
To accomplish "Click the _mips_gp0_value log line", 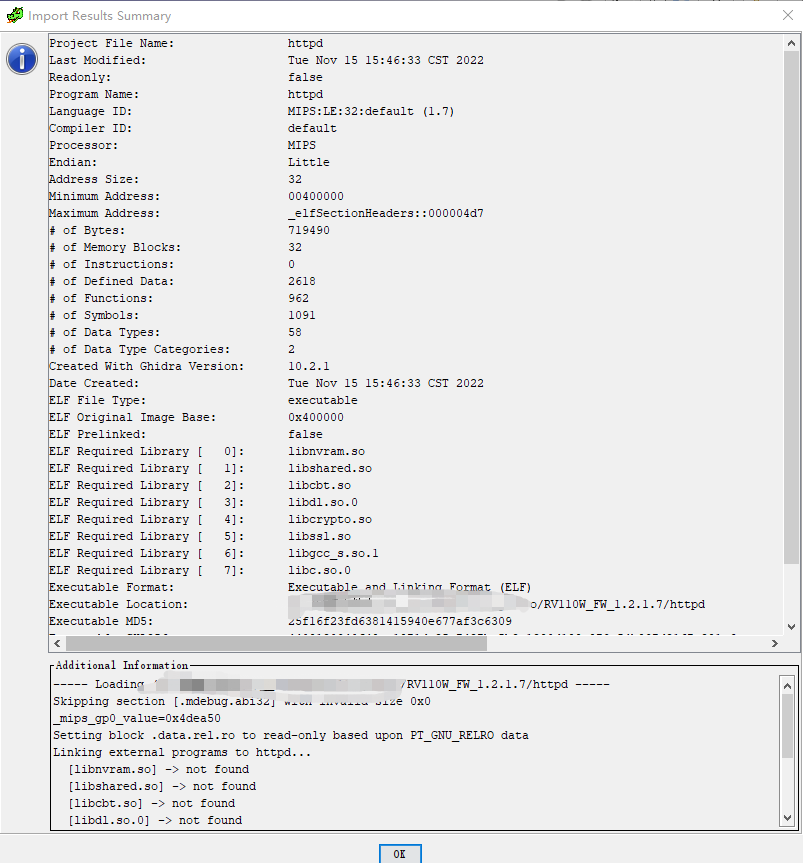I will (x=137, y=718).
